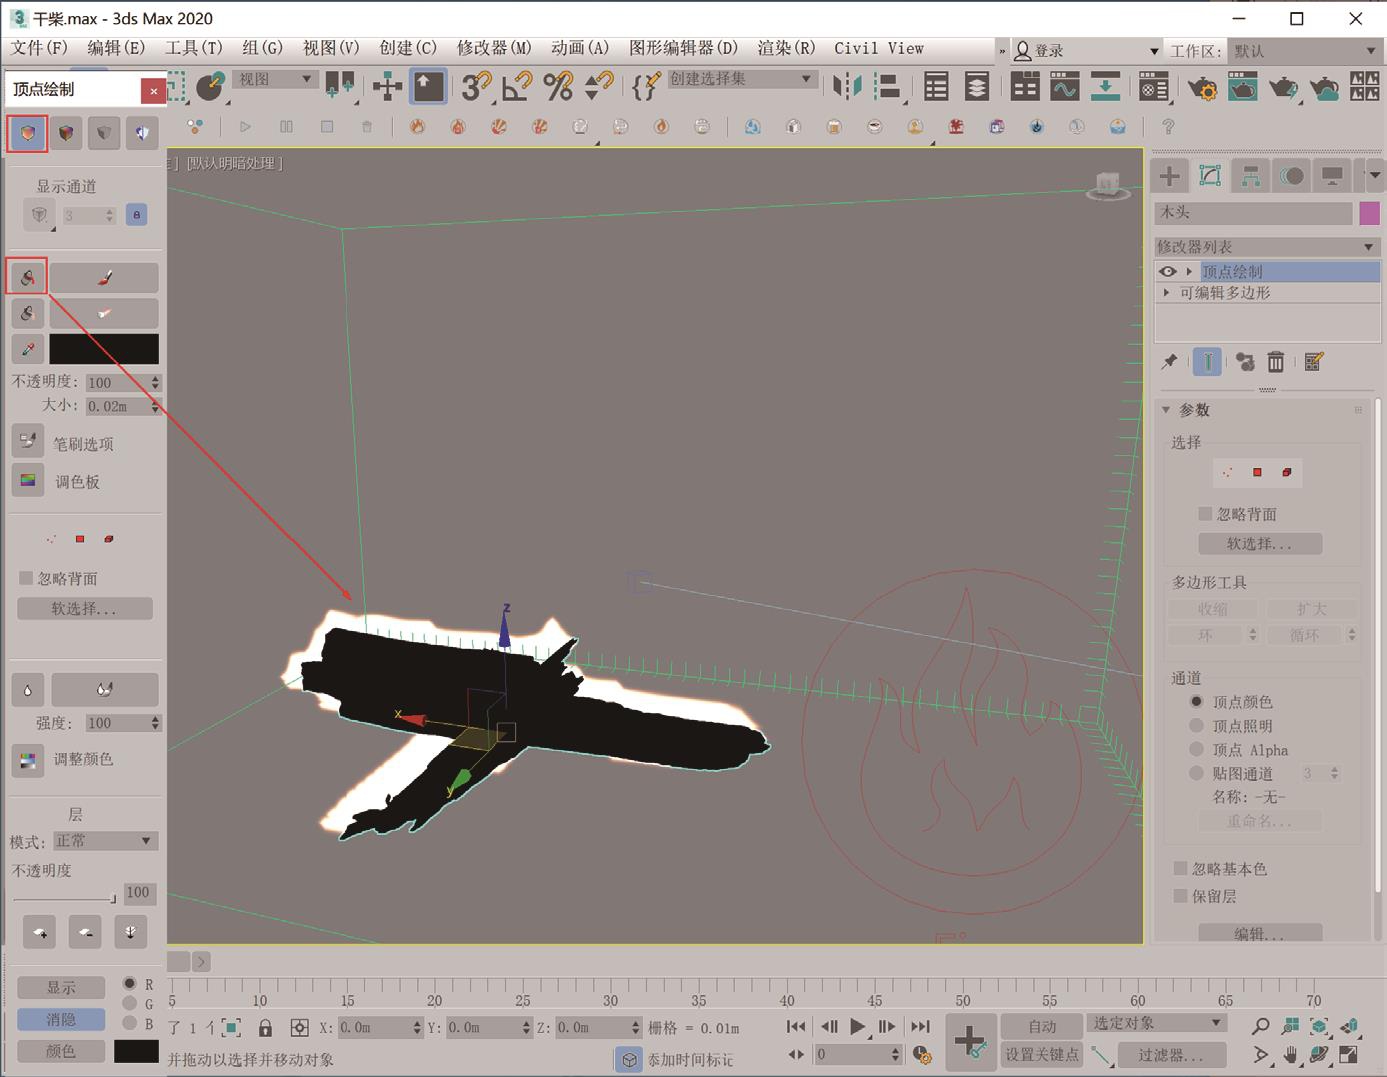Screen dimensions: 1387x1077
Task: Play the animation
Action: 857,1026
